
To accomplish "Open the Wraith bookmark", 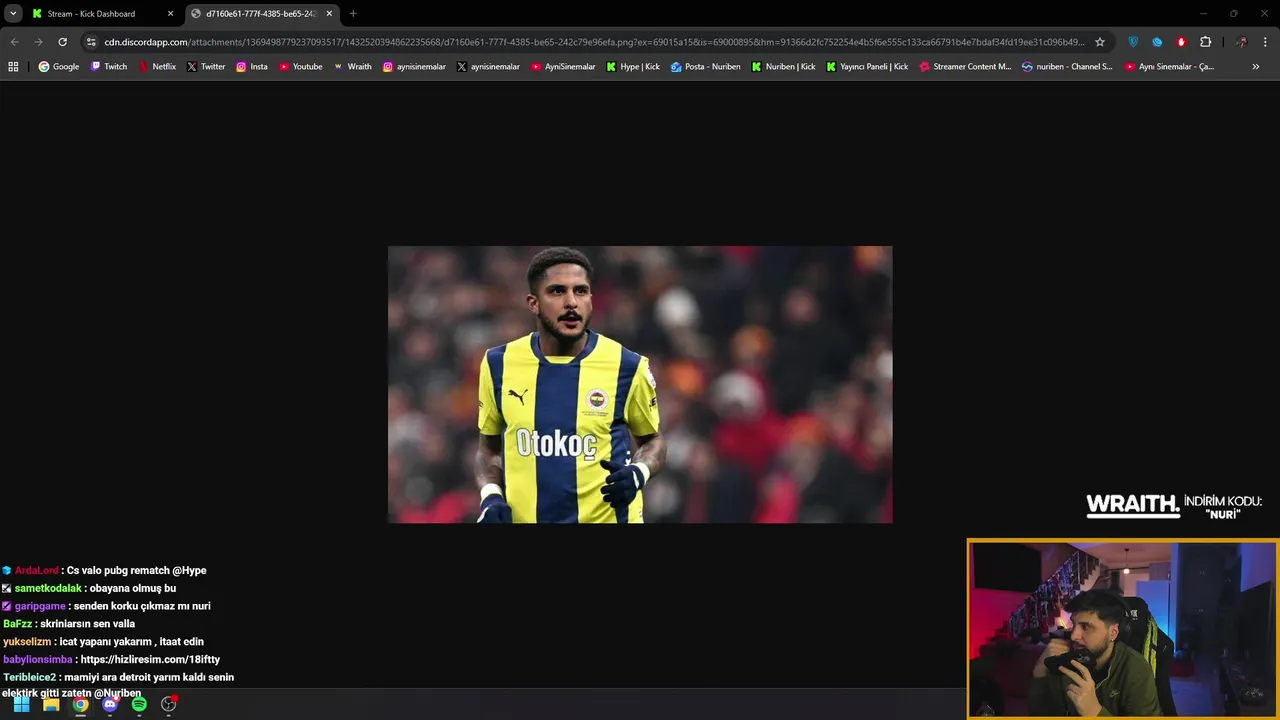I will [352, 67].
